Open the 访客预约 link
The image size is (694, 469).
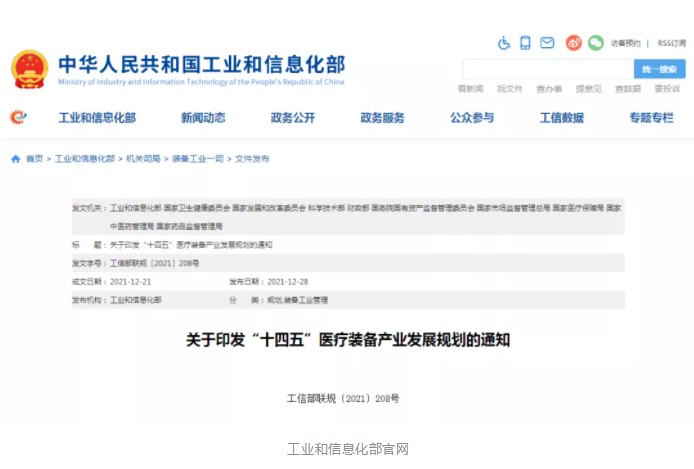(625, 43)
